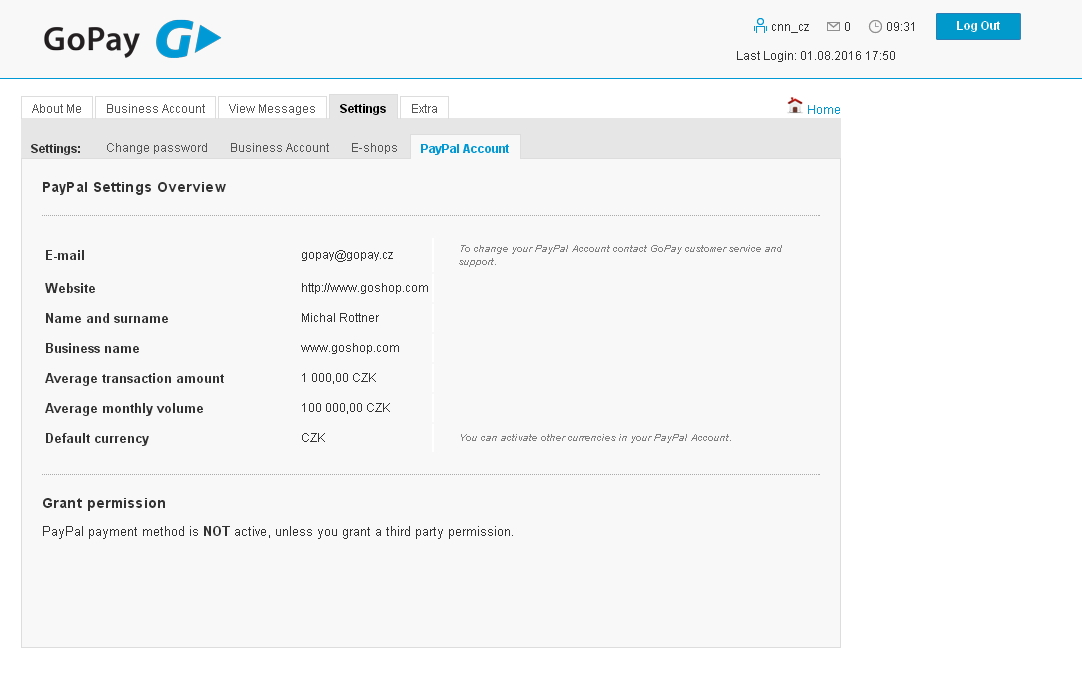Click the gopay@gopay.cz e-mail value
The width and height of the screenshot is (1082, 697).
coord(347,255)
